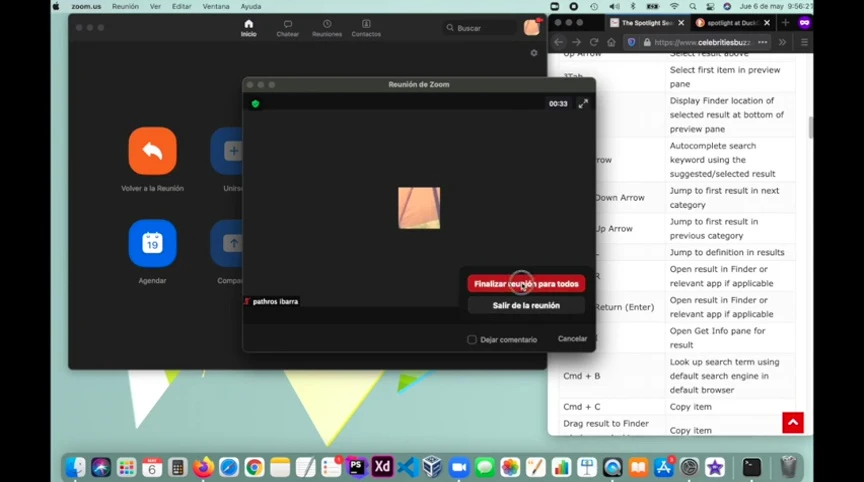Check the Dejar comentario checkbox

pyautogui.click(x=472, y=339)
